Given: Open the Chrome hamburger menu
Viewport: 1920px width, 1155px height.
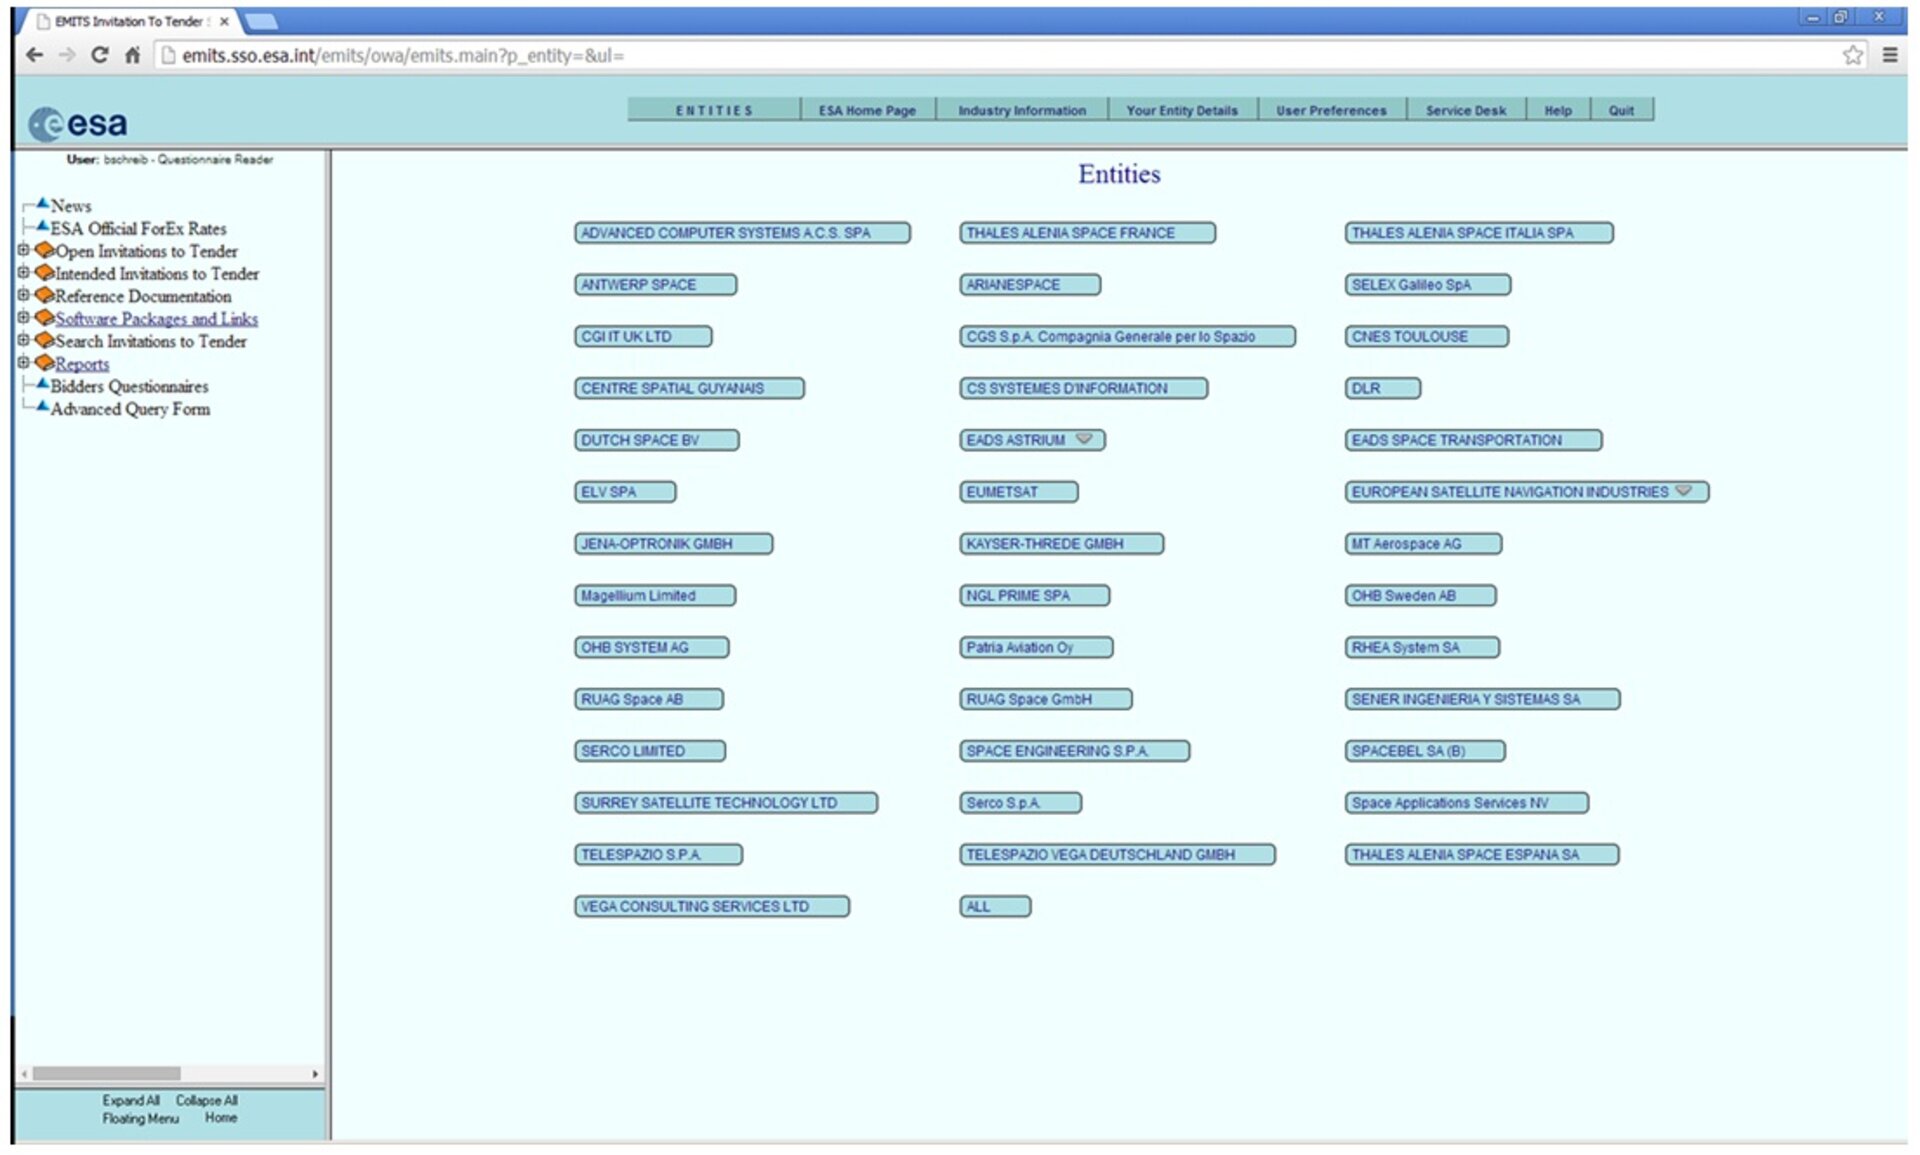Looking at the screenshot, I should (x=1889, y=55).
